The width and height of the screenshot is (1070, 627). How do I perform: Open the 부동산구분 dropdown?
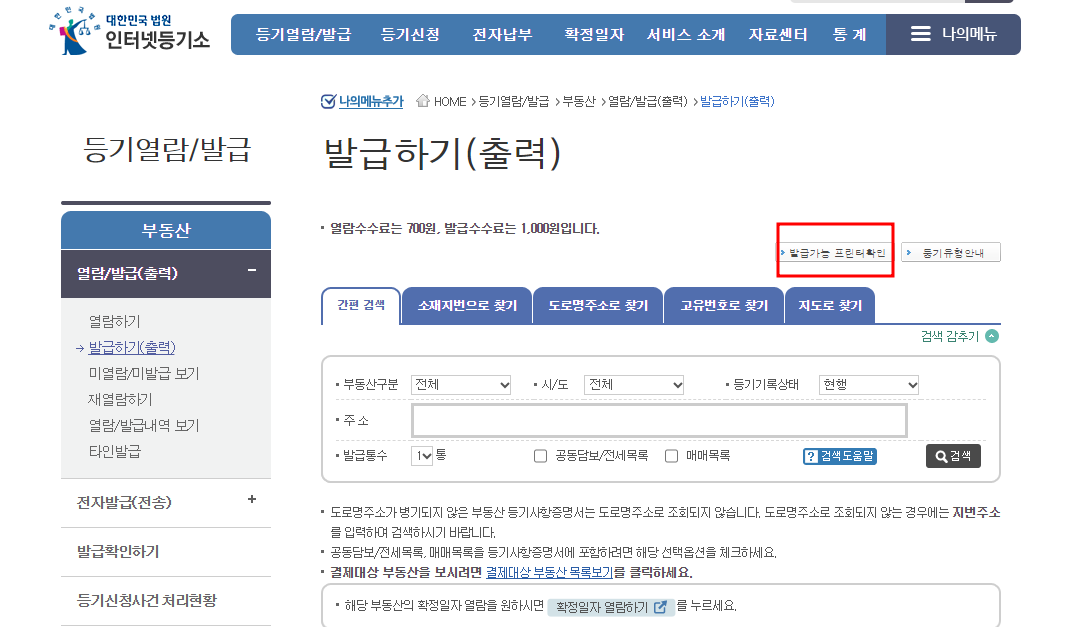pos(461,385)
